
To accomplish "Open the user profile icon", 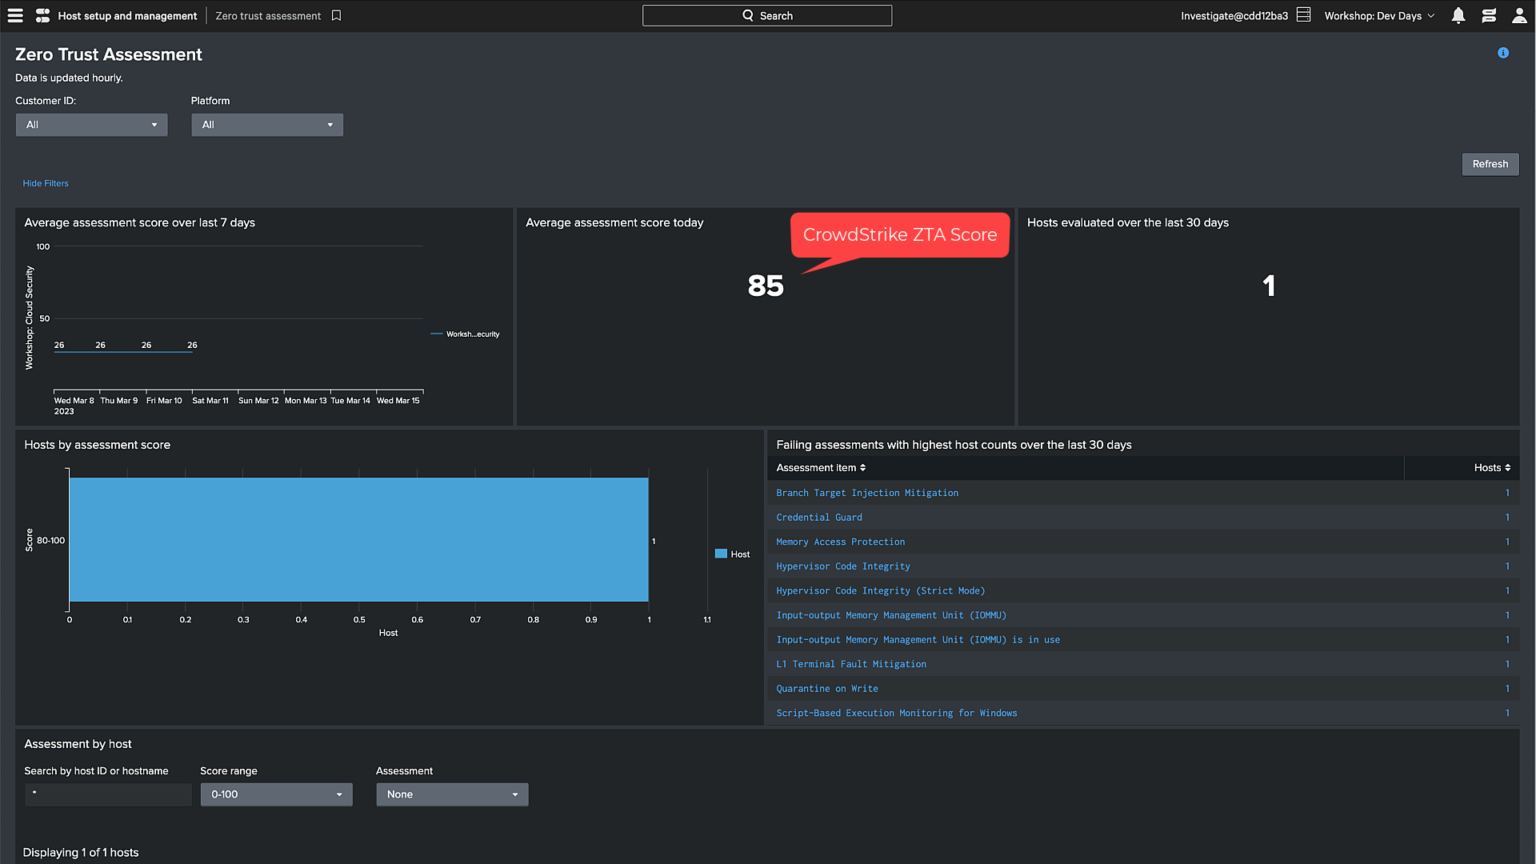I will coord(1521,15).
